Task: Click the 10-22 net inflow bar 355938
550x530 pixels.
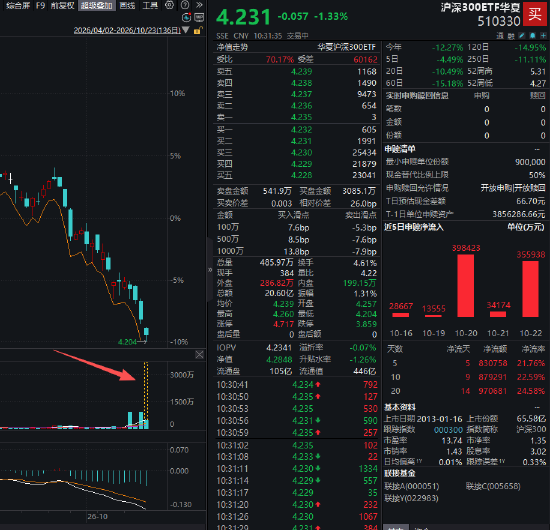Action: pos(530,289)
